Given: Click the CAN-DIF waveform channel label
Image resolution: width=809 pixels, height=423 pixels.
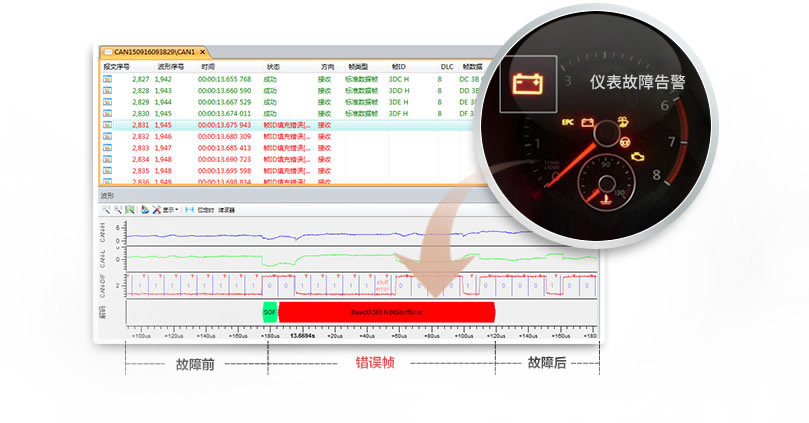Looking at the screenshot, I should pyautogui.click(x=103, y=287).
